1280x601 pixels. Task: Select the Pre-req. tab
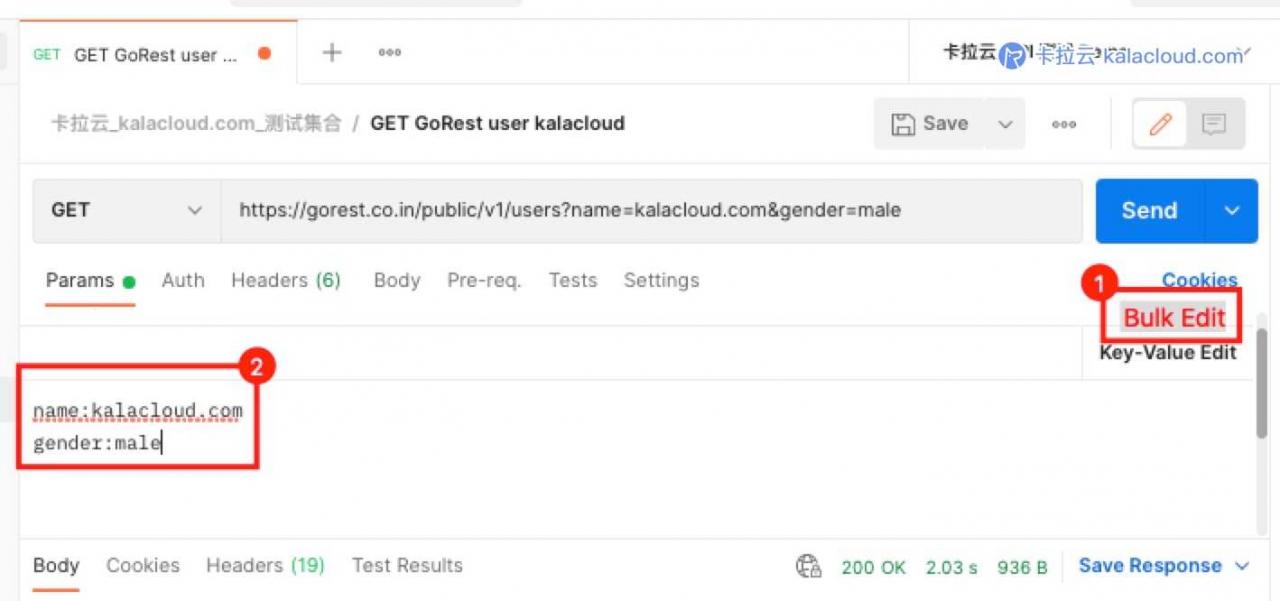484,281
